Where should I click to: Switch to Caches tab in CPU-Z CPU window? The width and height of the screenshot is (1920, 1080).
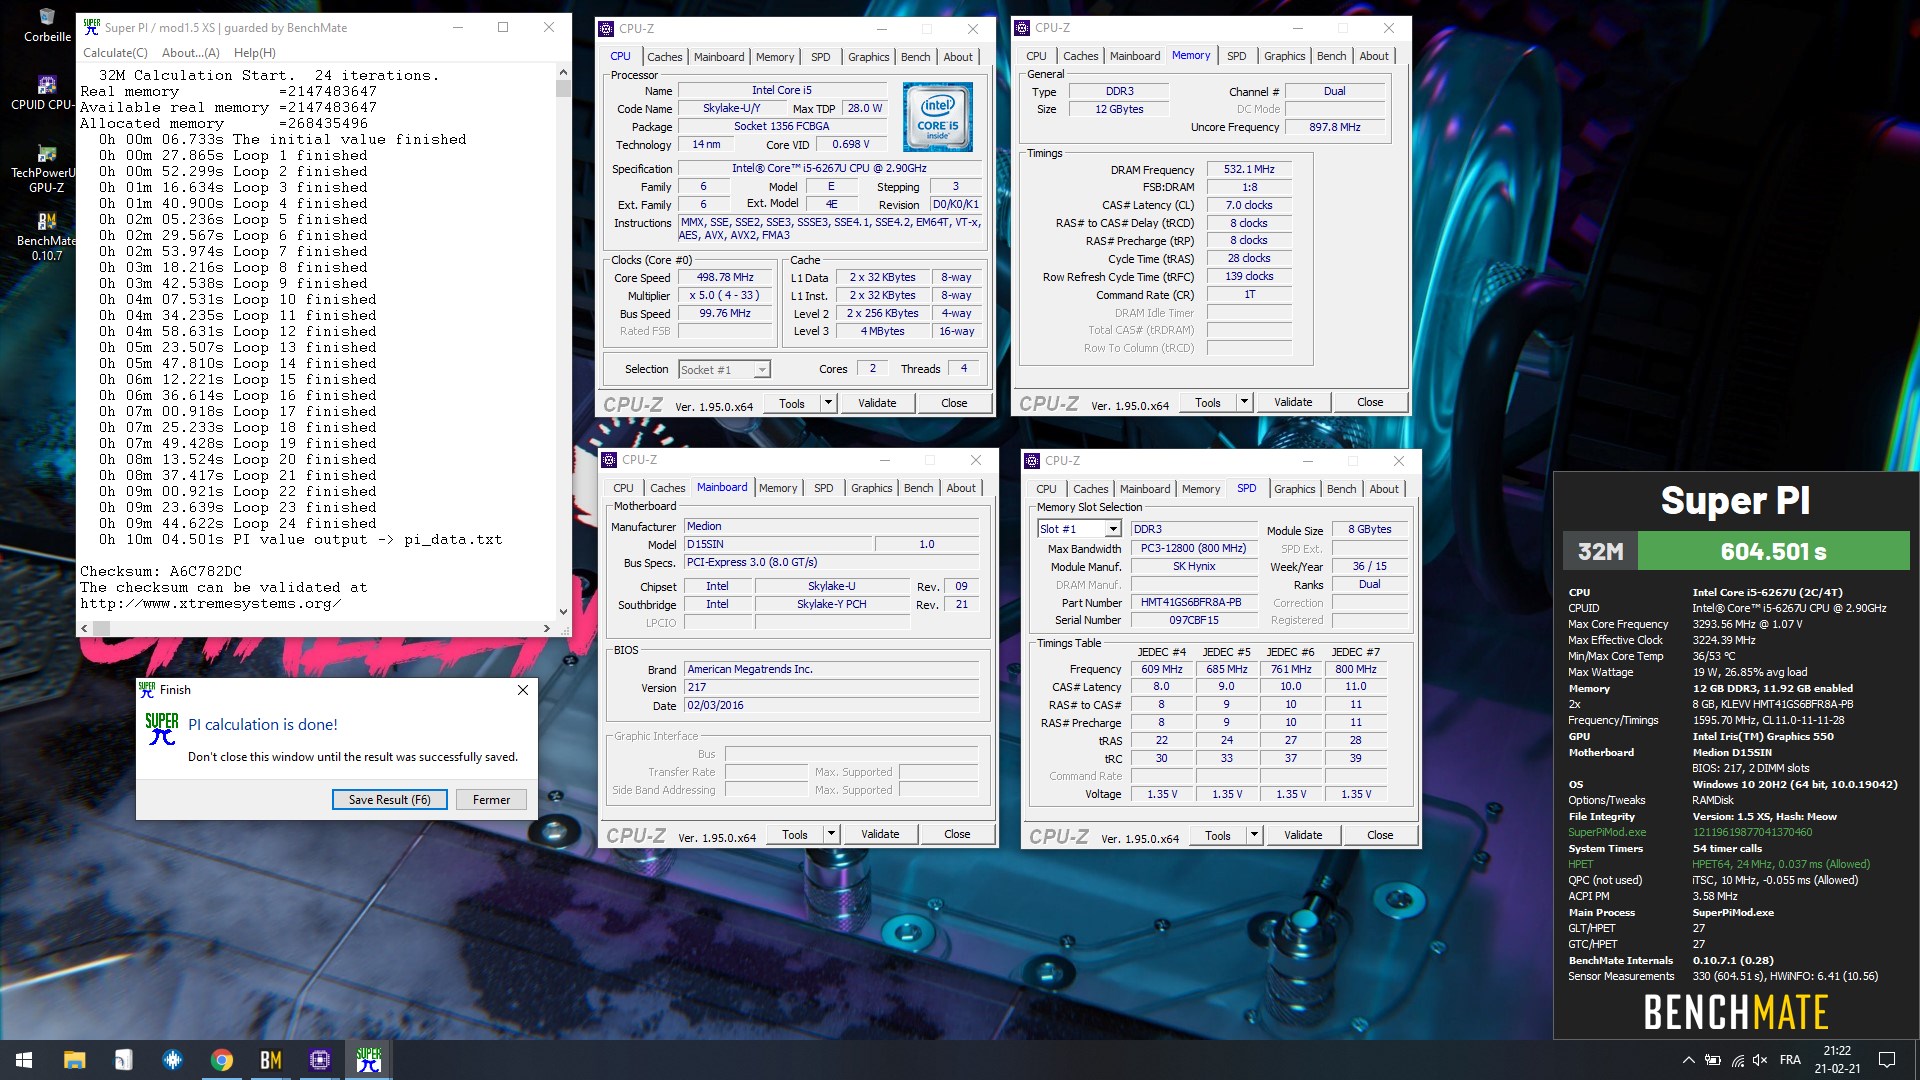point(665,57)
